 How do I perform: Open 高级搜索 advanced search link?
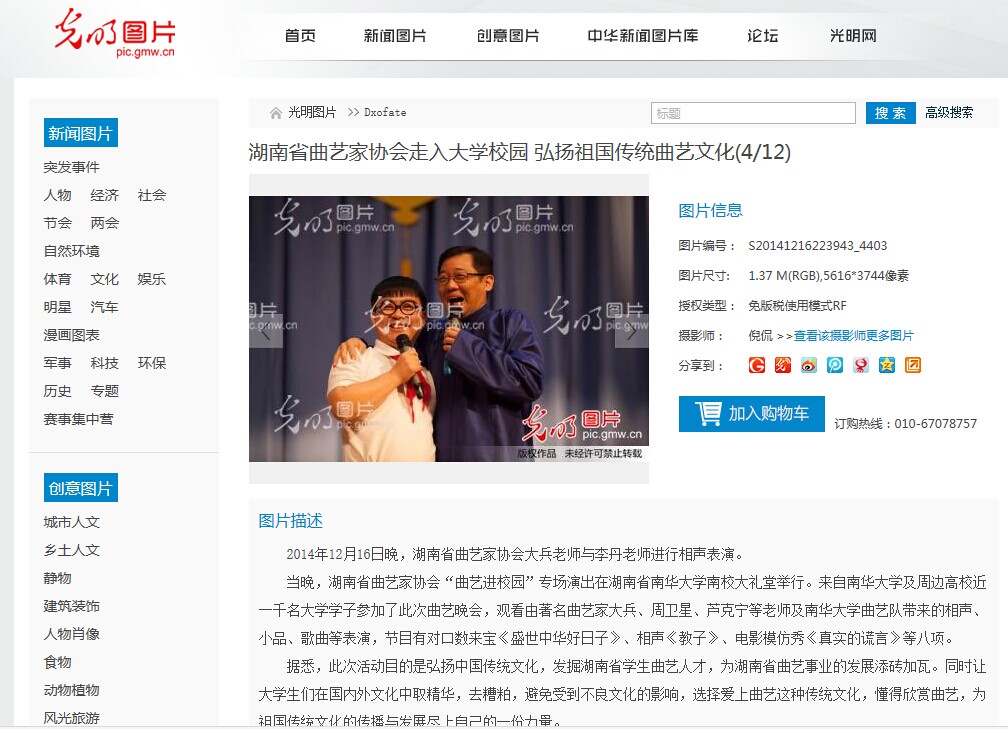[949, 113]
